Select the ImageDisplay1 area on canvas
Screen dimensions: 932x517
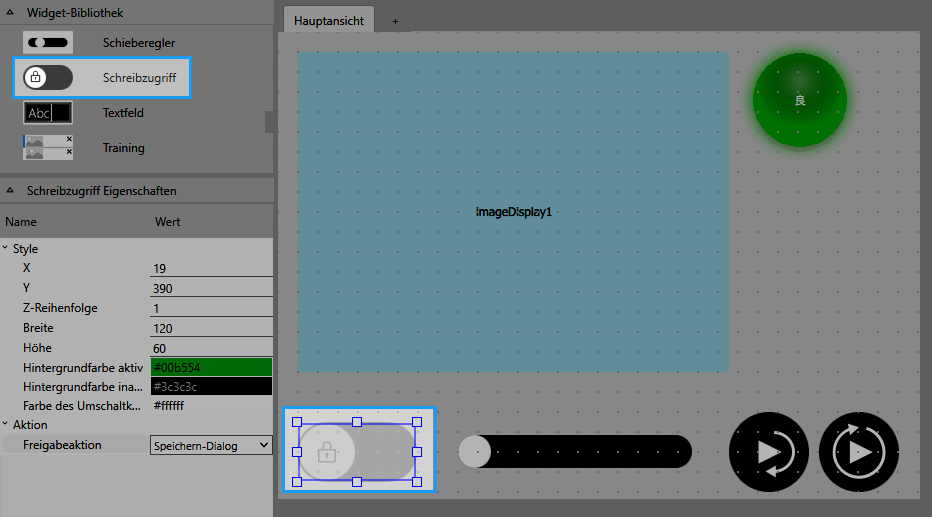(513, 212)
